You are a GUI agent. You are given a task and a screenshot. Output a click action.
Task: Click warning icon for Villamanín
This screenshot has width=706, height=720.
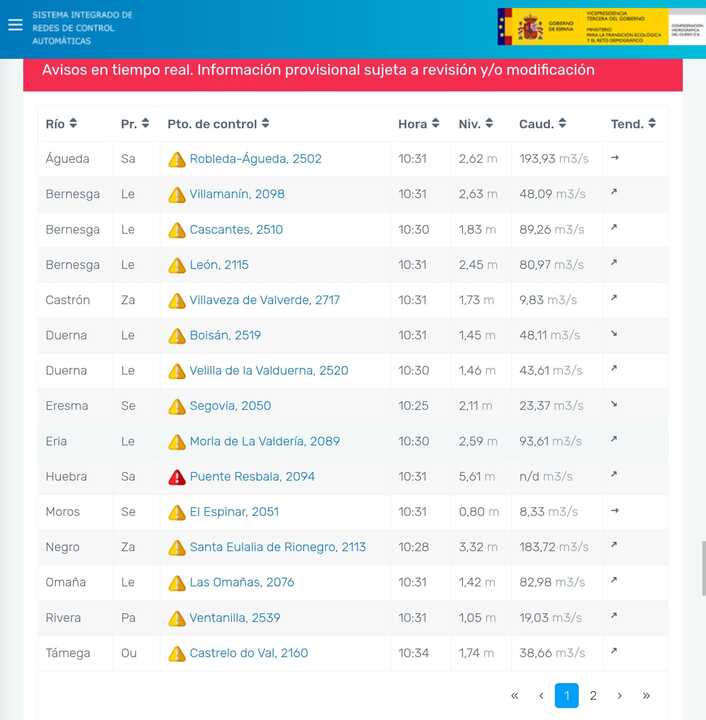[x=177, y=195]
